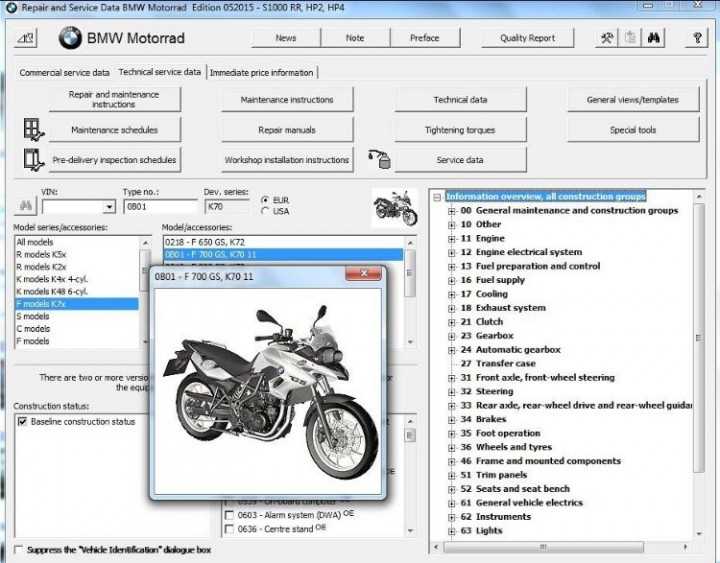Click Technical data button
This screenshot has height=563, width=720.
coord(460,99)
